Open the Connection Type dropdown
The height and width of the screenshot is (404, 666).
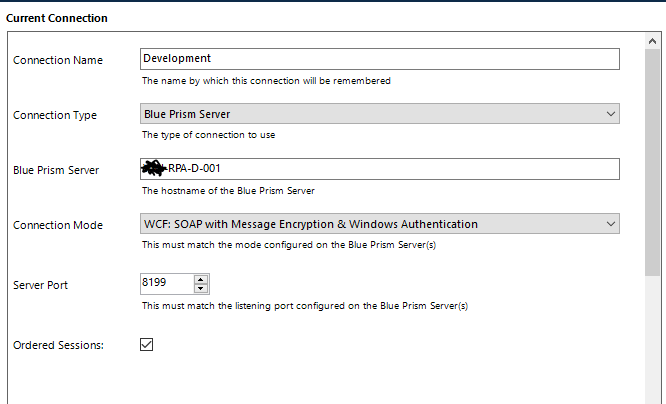pyautogui.click(x=370, y=114)
